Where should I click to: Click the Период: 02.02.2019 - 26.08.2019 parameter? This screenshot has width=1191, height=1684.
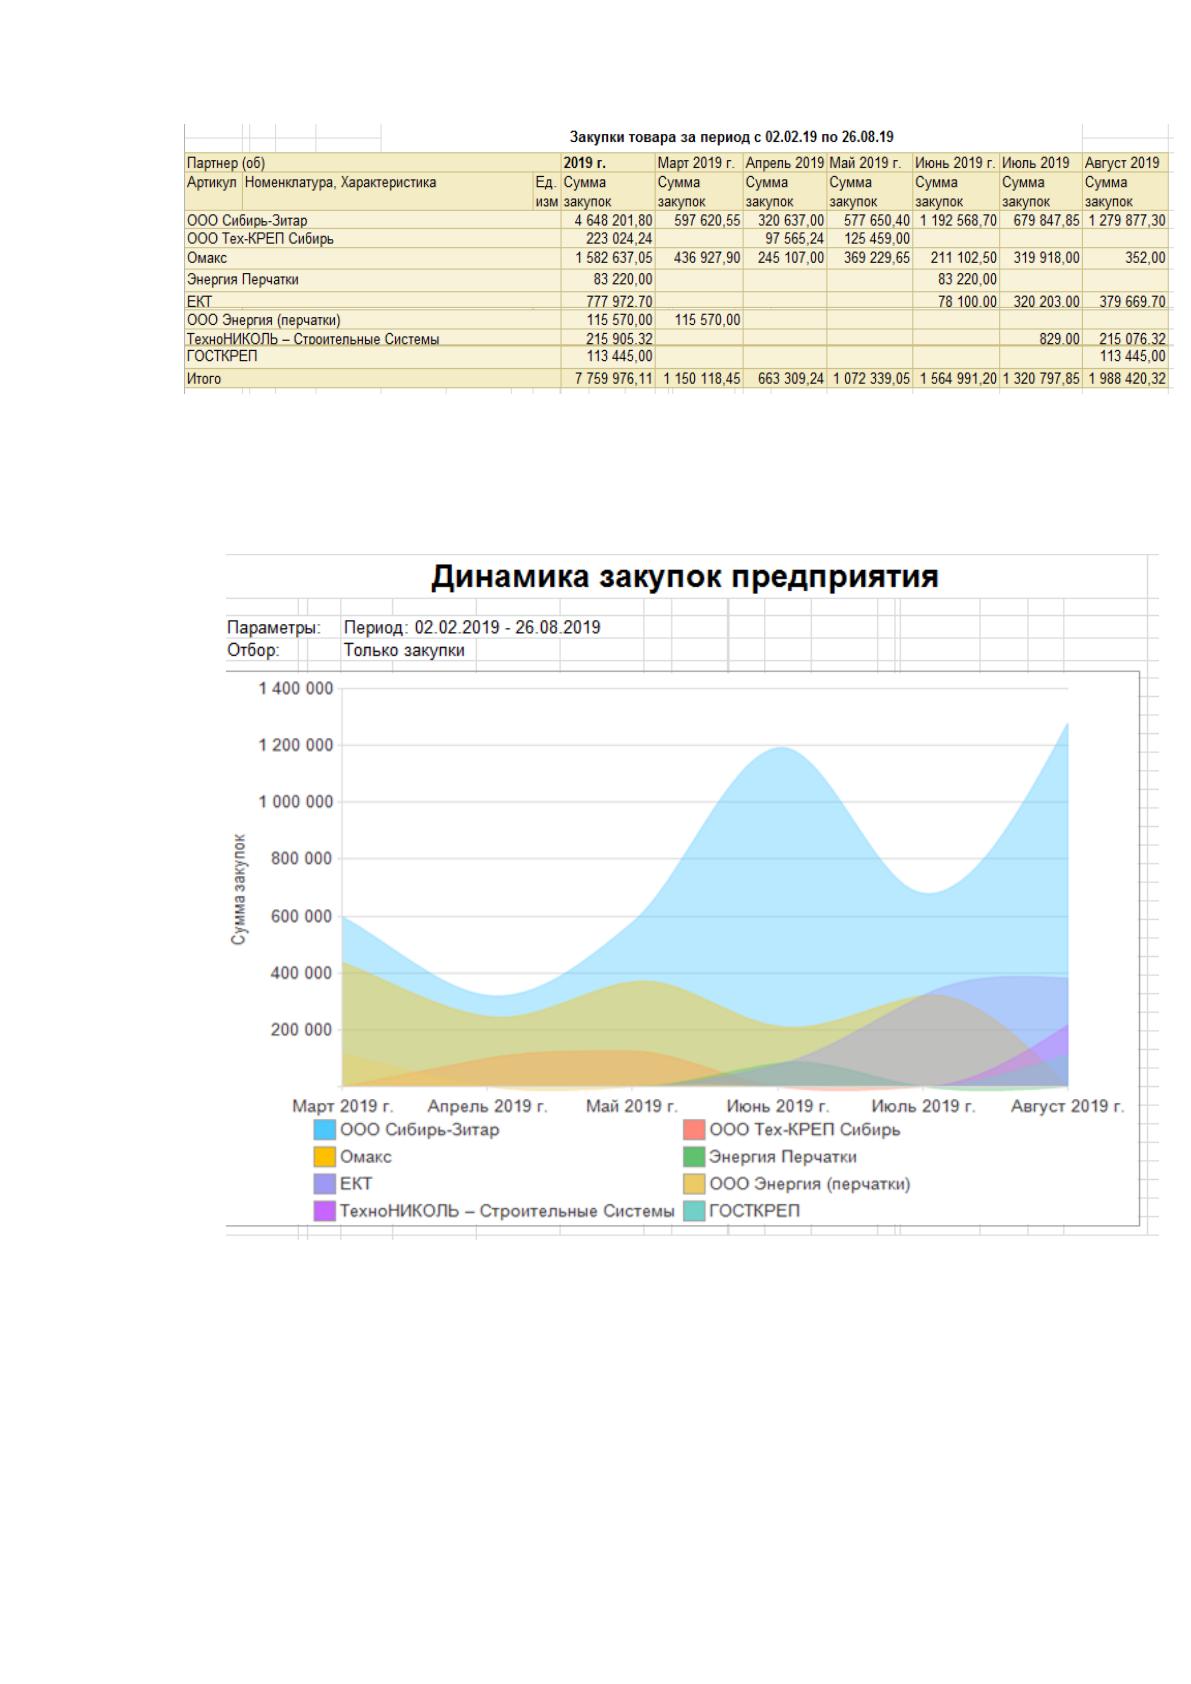(472, 628)
